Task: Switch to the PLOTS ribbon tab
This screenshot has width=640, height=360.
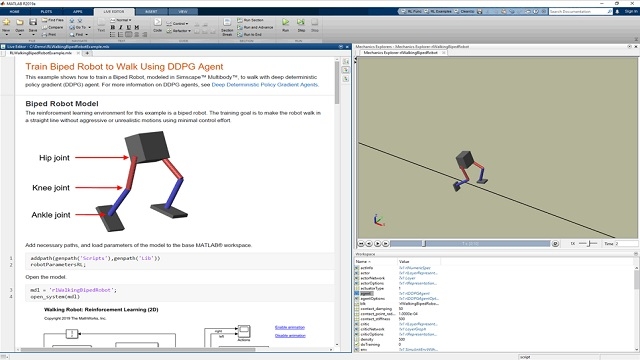Action: click(x=46, y=11)
